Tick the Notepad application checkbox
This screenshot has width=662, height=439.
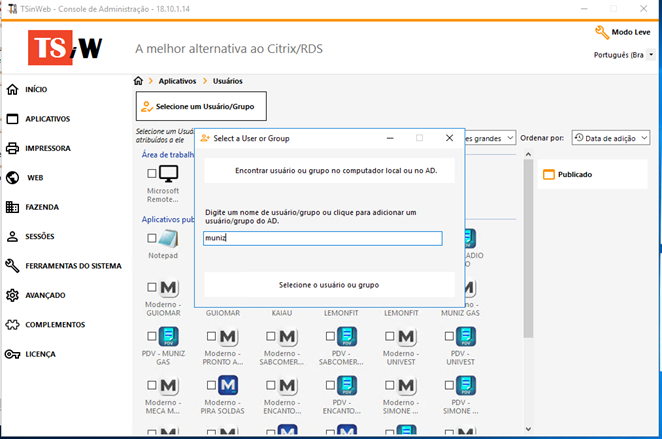coord(152,238)
